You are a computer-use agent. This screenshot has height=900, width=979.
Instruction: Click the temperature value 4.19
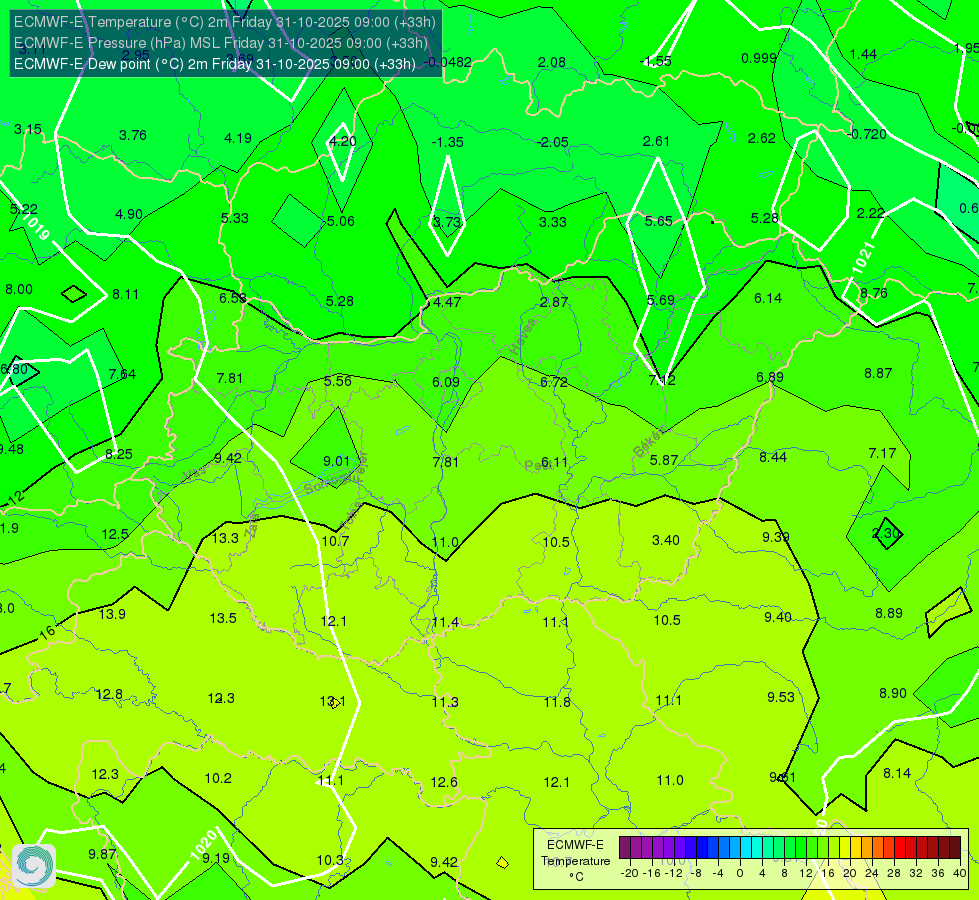tap(238, 138)
